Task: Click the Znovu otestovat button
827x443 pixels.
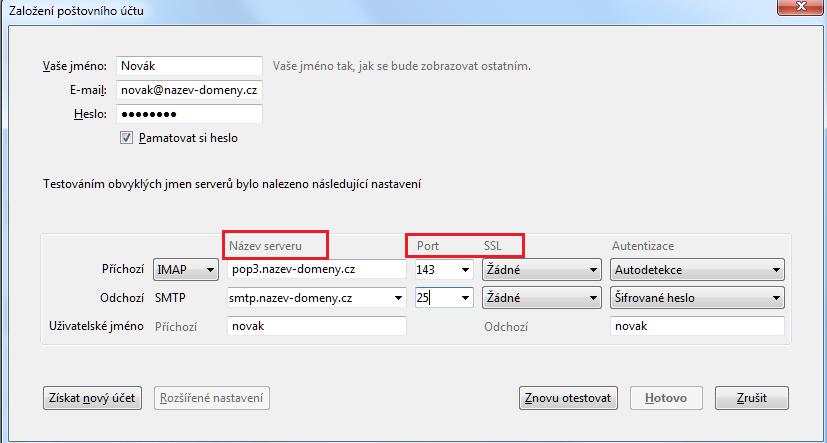Action: click(568, 398)
